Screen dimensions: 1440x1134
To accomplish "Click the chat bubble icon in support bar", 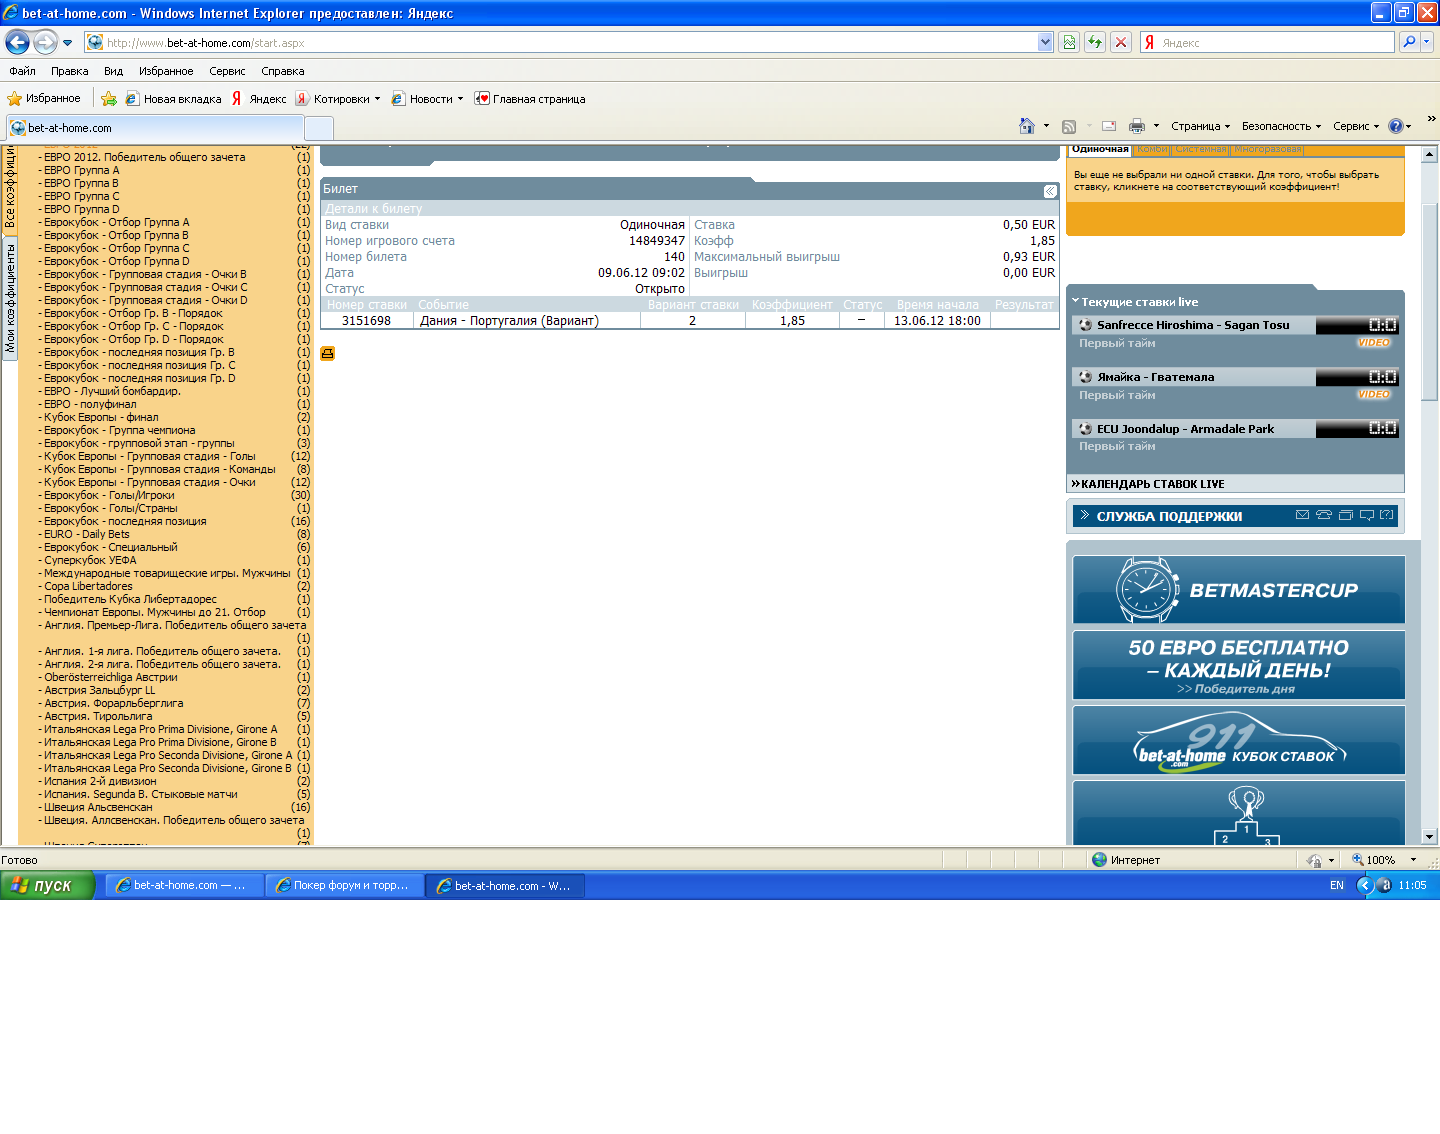I will (1366, 516).
